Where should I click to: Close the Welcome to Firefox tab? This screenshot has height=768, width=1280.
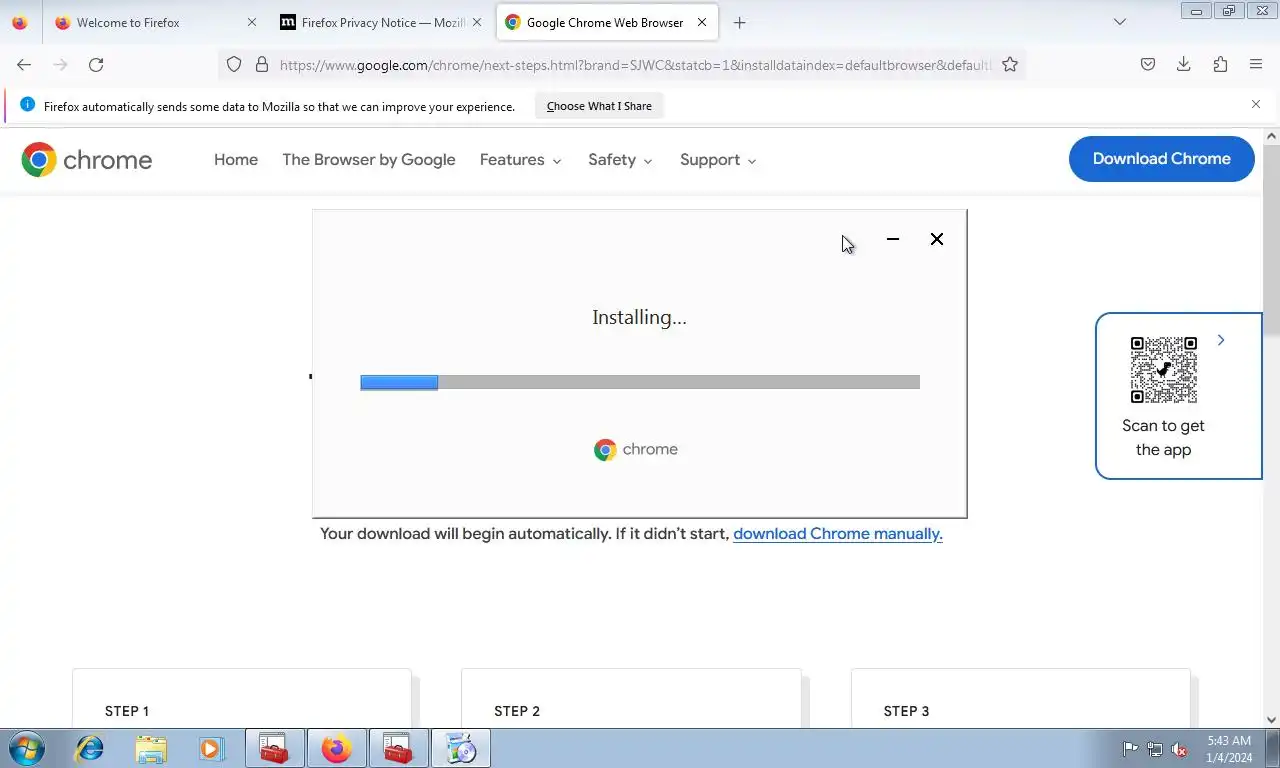(251, 22)
